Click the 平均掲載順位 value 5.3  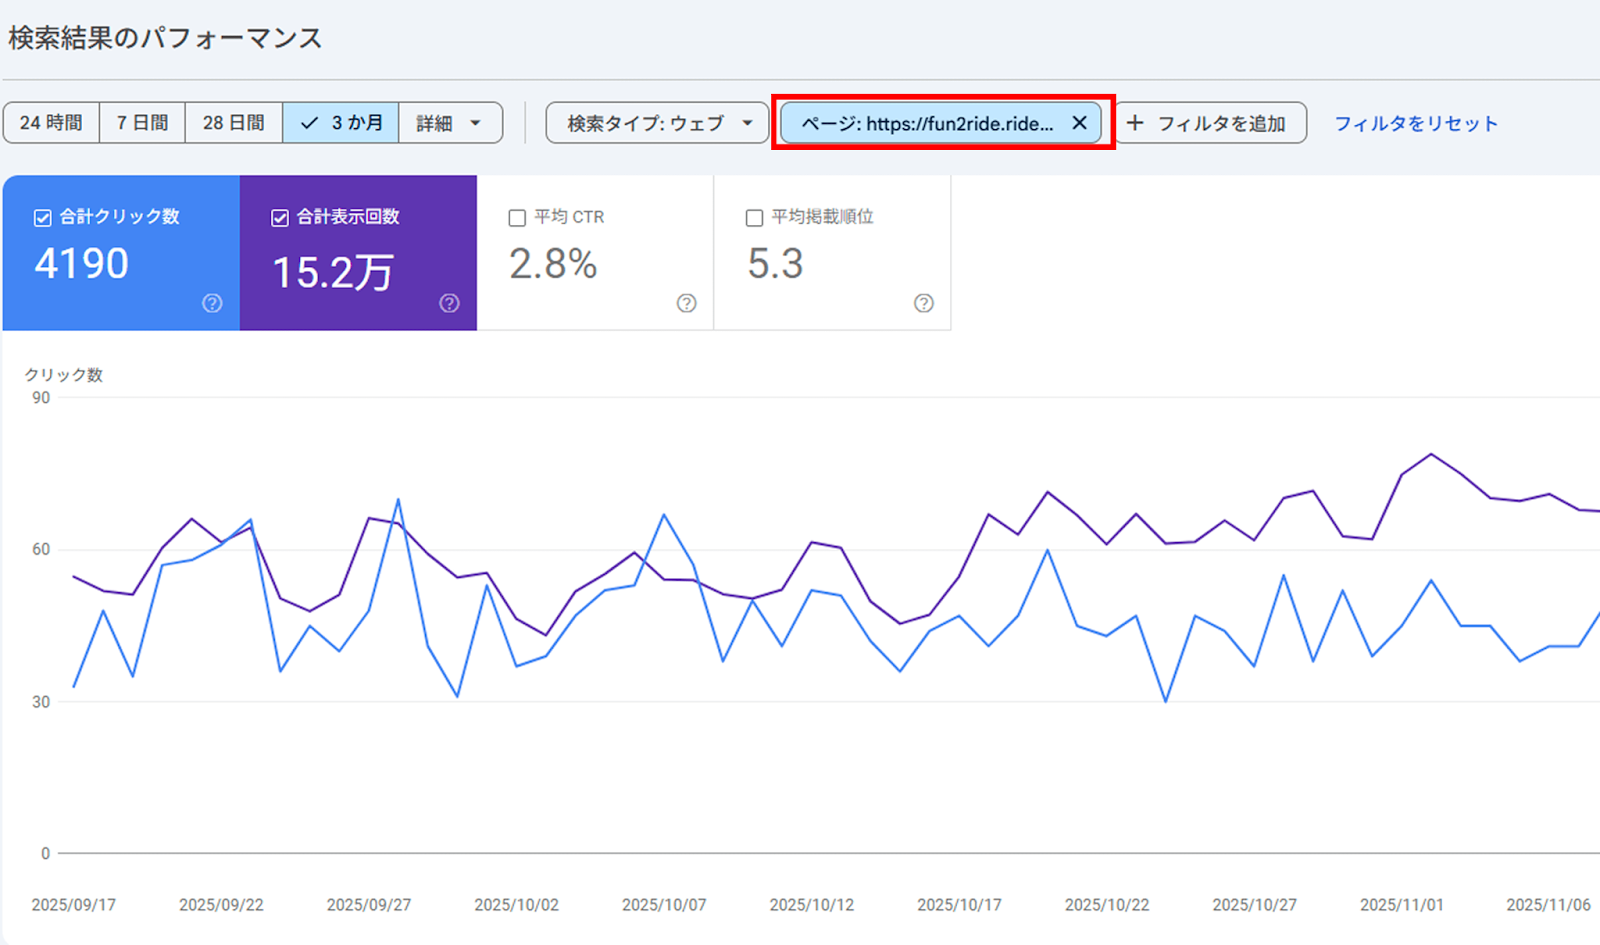(x=775, y=264)
